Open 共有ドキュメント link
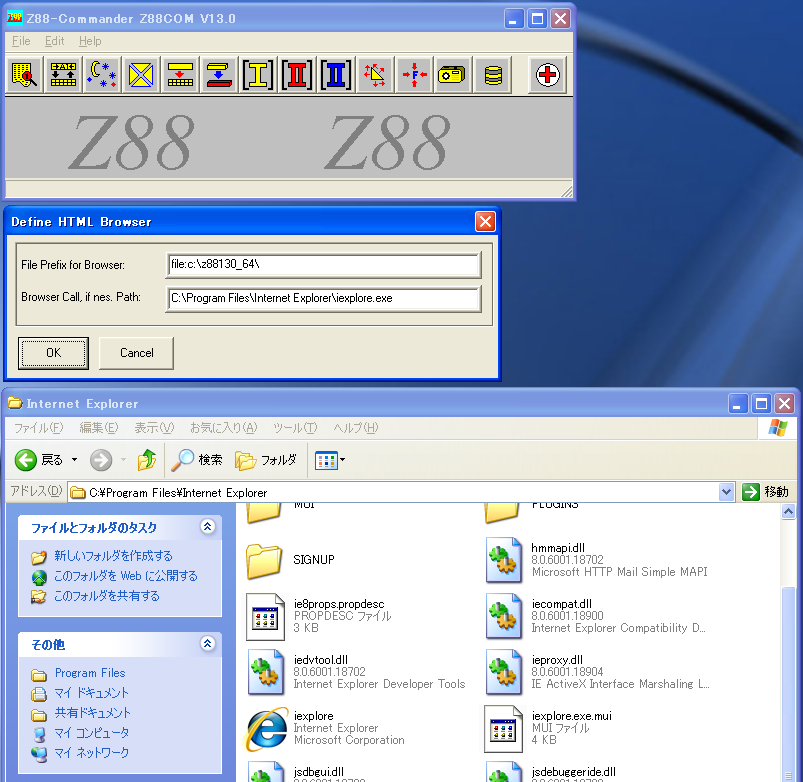This screenshot has width=803, height=782. [92, 713]
